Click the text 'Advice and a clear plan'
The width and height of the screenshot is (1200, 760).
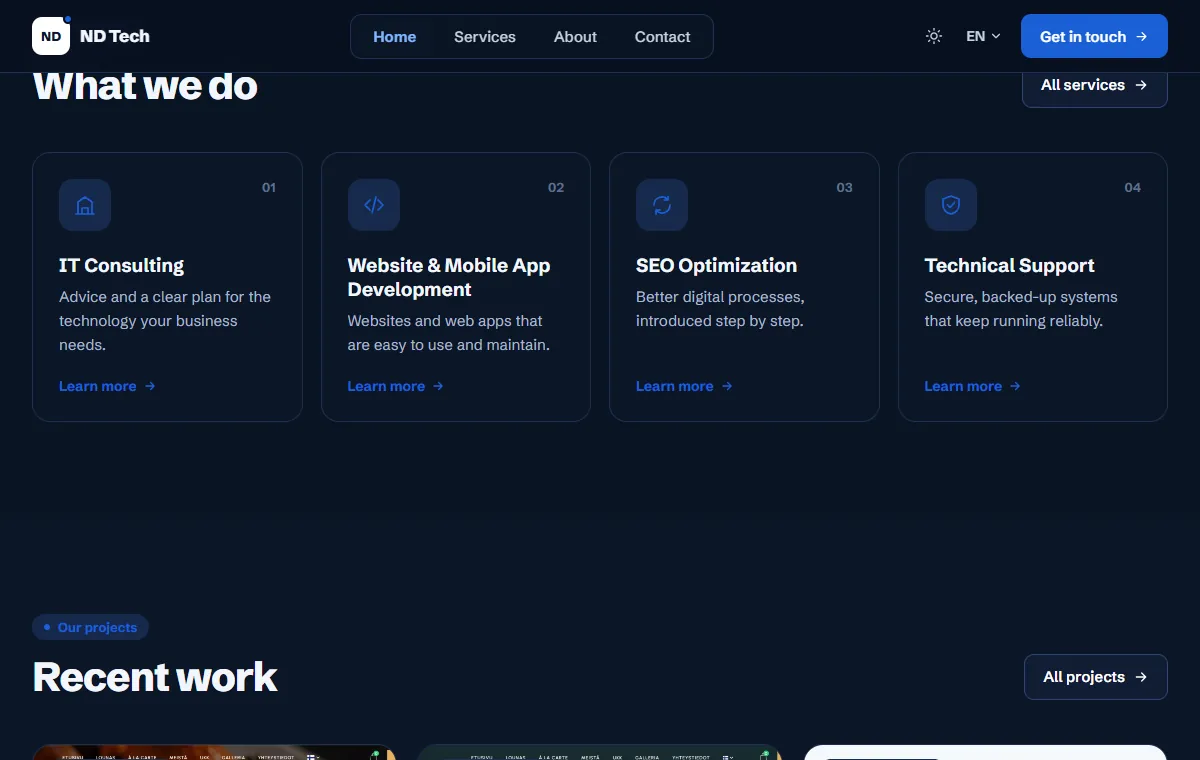point(140,297)
